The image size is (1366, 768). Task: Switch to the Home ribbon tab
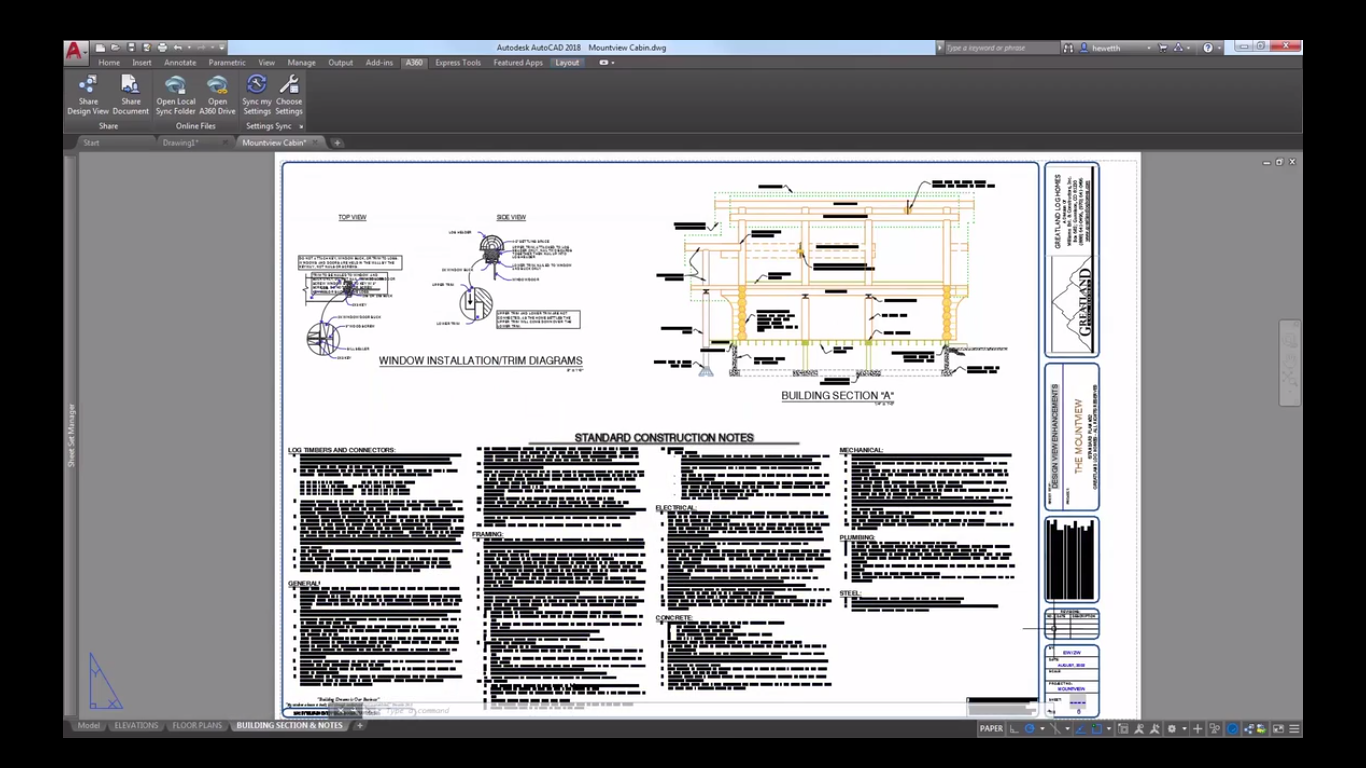tap(109, 62)
